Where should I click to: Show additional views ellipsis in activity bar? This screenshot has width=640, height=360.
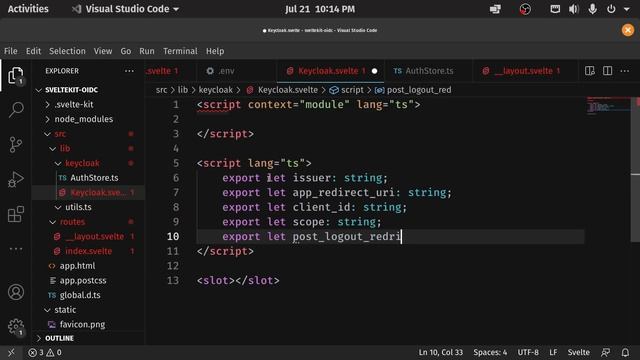click(x=16, y=249)
